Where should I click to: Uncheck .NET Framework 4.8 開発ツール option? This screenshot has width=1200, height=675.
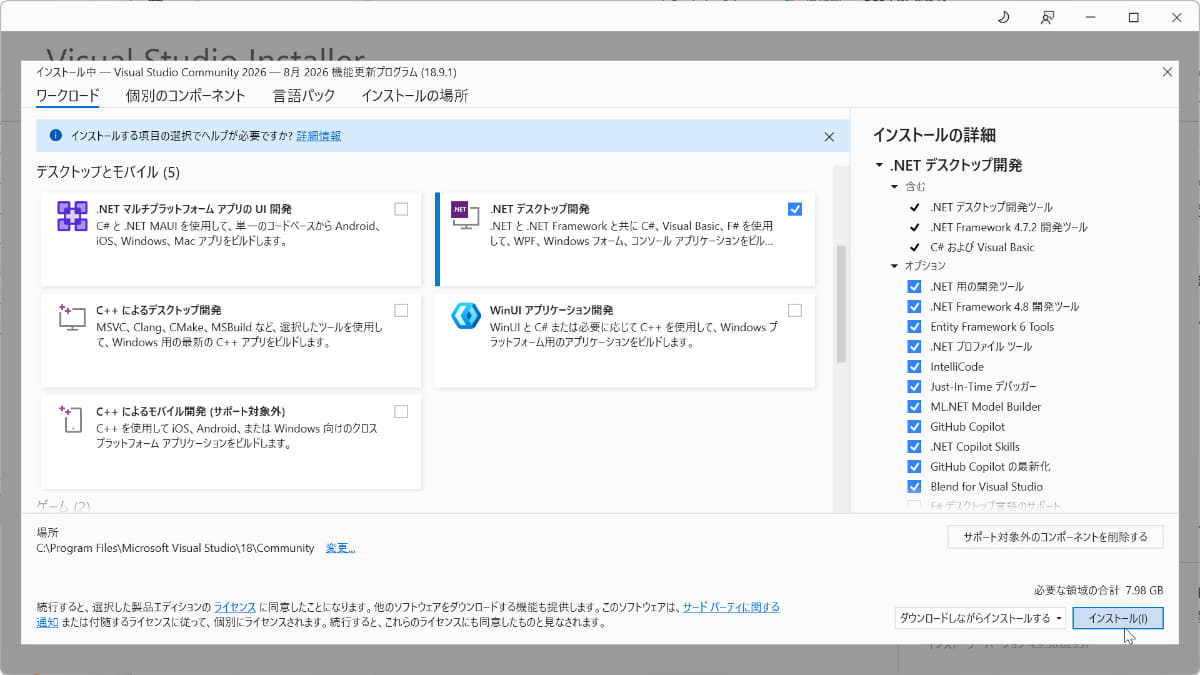click(x=914, y=307)
